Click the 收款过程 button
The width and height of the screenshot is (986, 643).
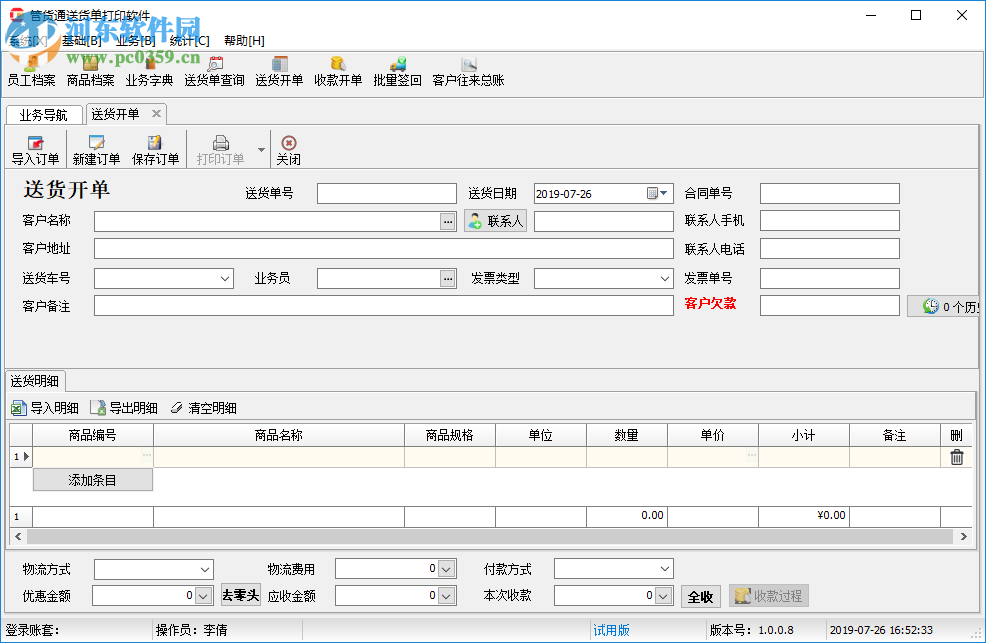coord(768,596)
